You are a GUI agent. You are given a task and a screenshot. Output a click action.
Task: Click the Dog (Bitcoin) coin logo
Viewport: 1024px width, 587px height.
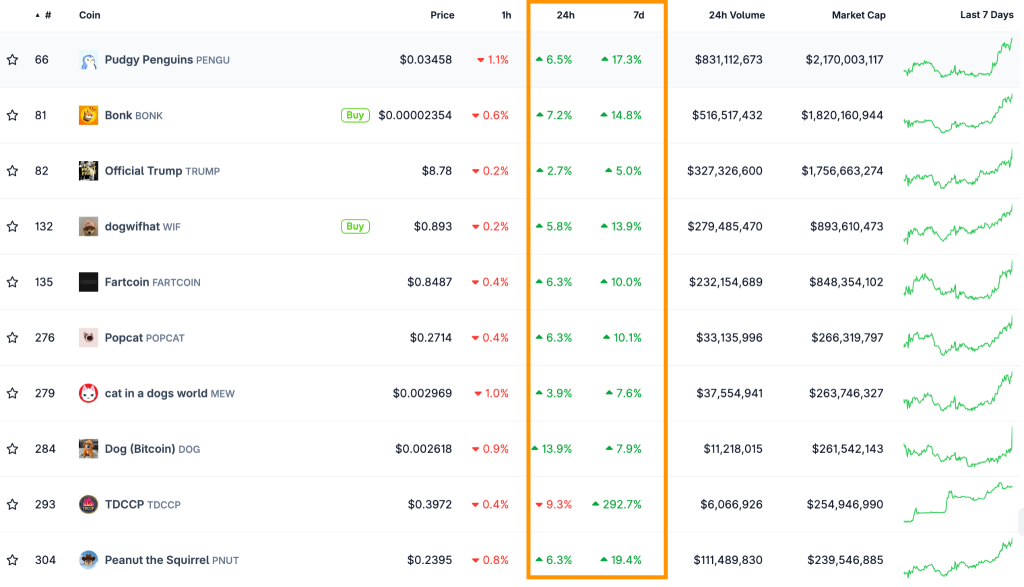pos(88,449)
